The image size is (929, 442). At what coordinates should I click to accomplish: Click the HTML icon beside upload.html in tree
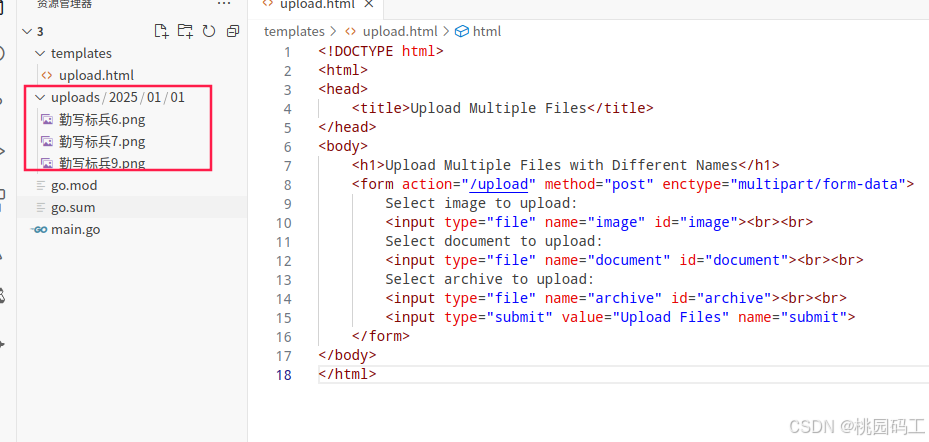coord(47,76)
